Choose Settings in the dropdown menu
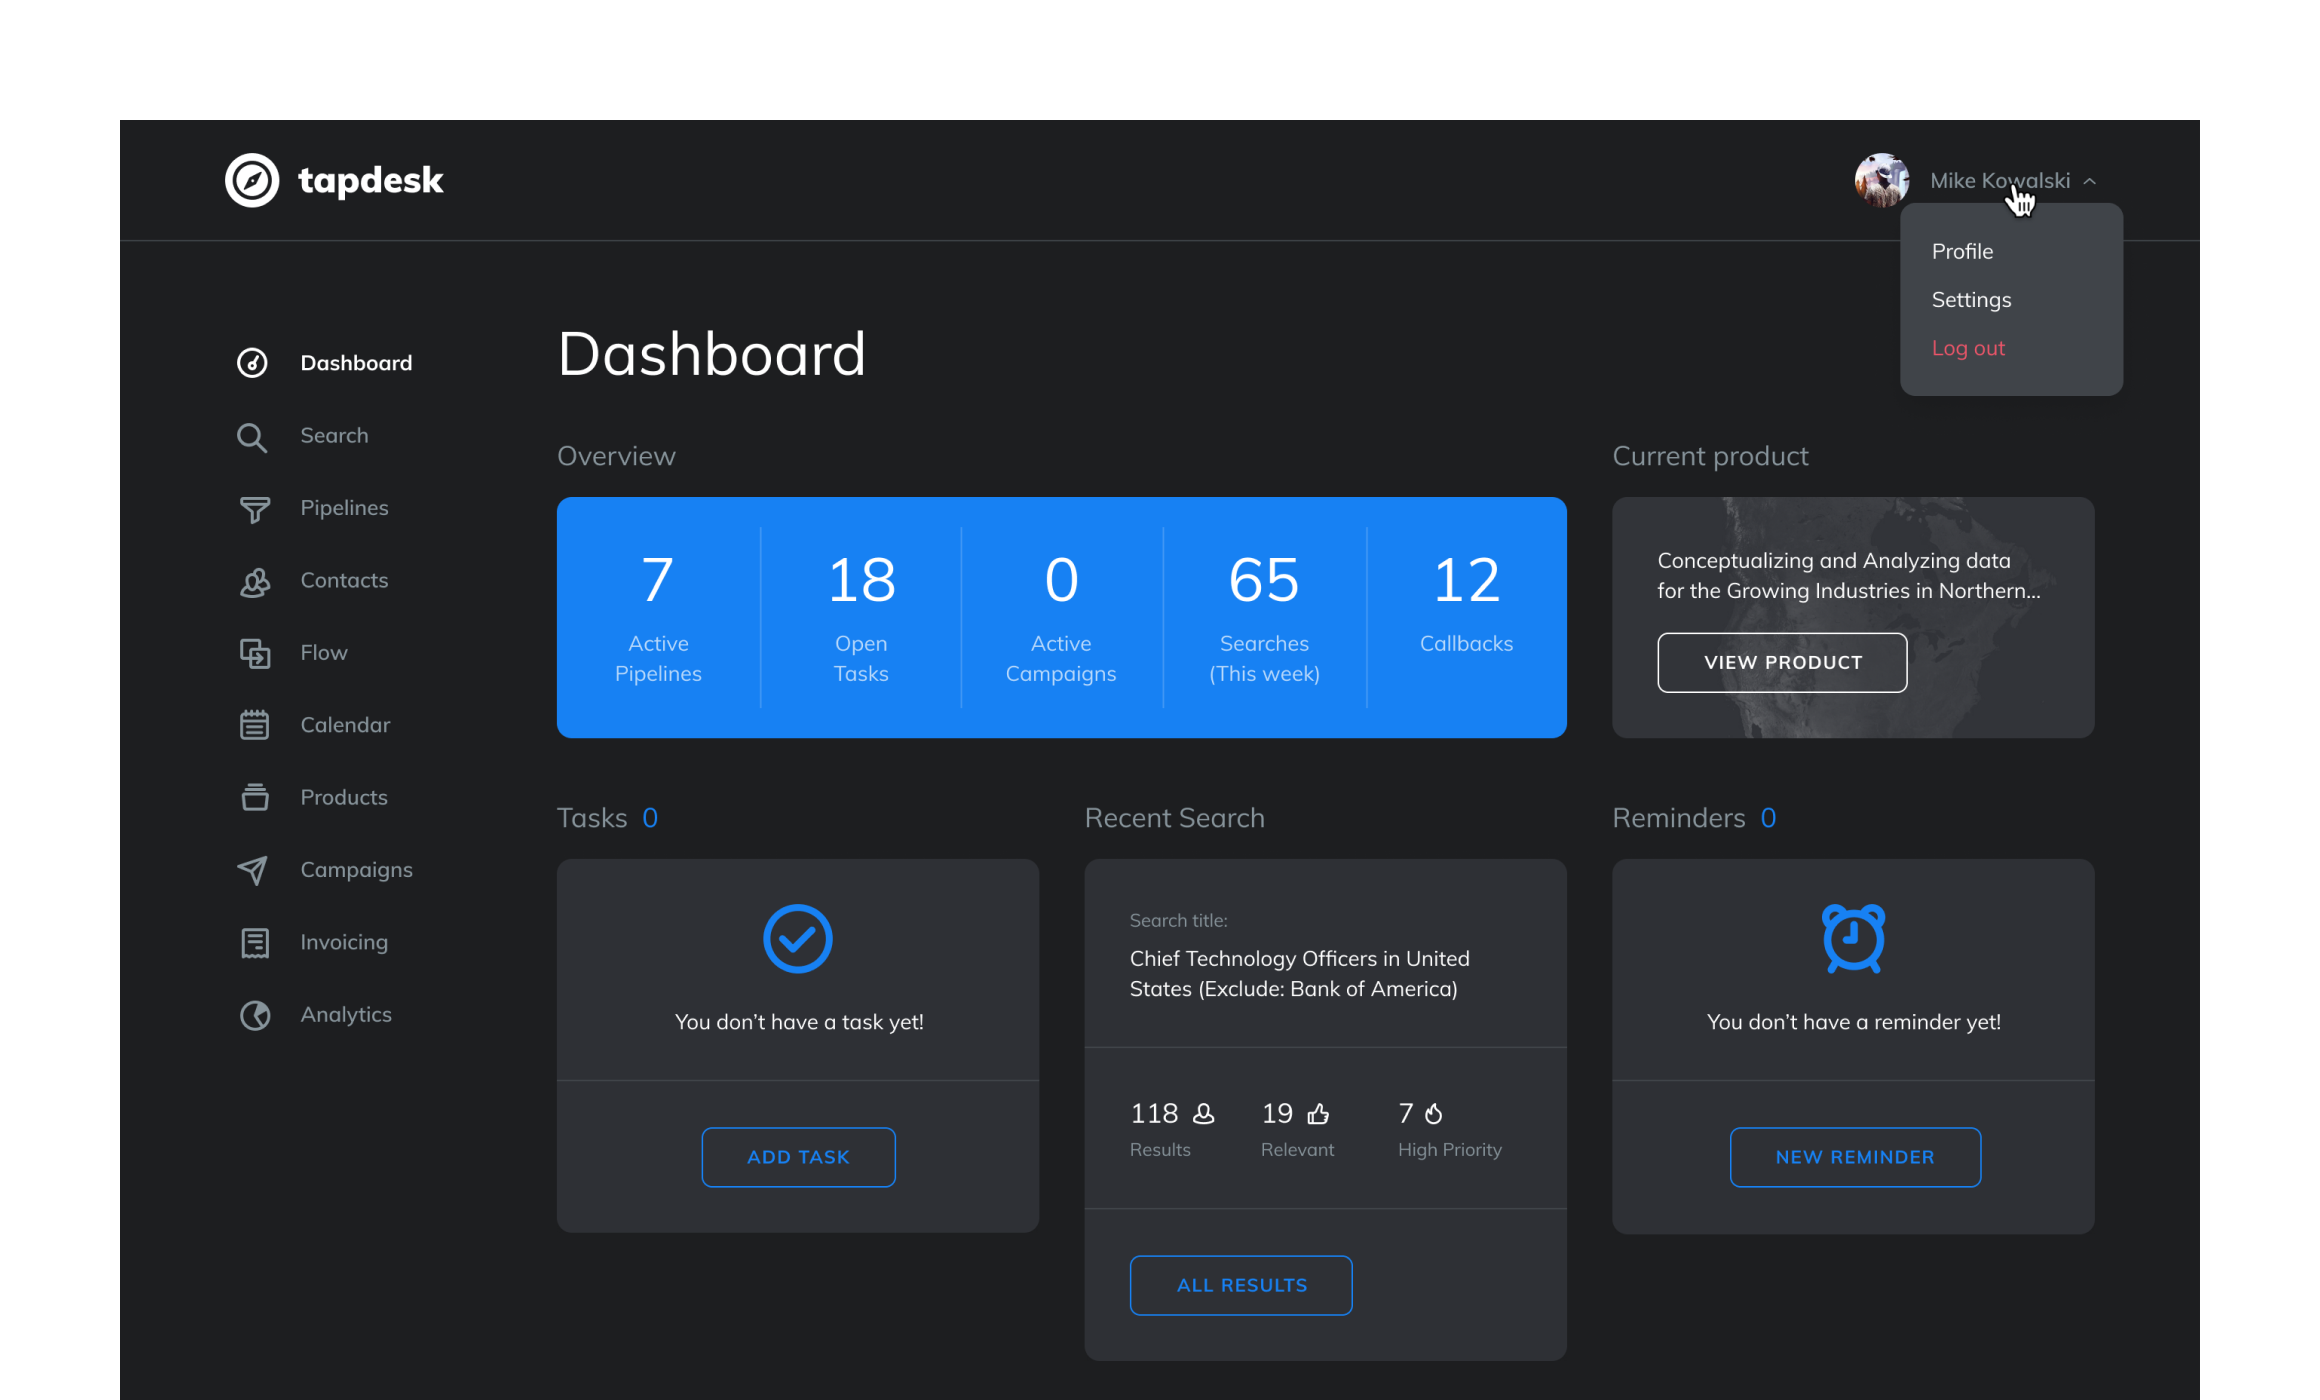The image size is (2320, 1400). [1971, 300]
